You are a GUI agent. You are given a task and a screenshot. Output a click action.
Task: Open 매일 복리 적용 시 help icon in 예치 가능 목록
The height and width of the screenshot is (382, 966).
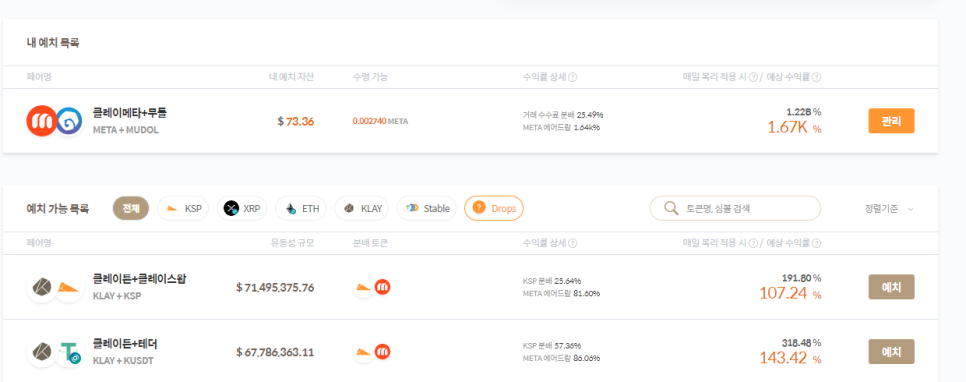pyautogui.click(x=753, y=243)
